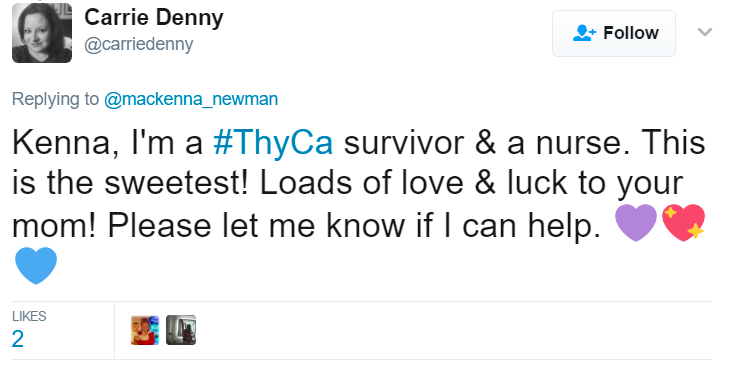The width and height of the screenshot is (737, 367).
Task: Click the word 'survivor' in the tweet
Action: tap(404, 143)
